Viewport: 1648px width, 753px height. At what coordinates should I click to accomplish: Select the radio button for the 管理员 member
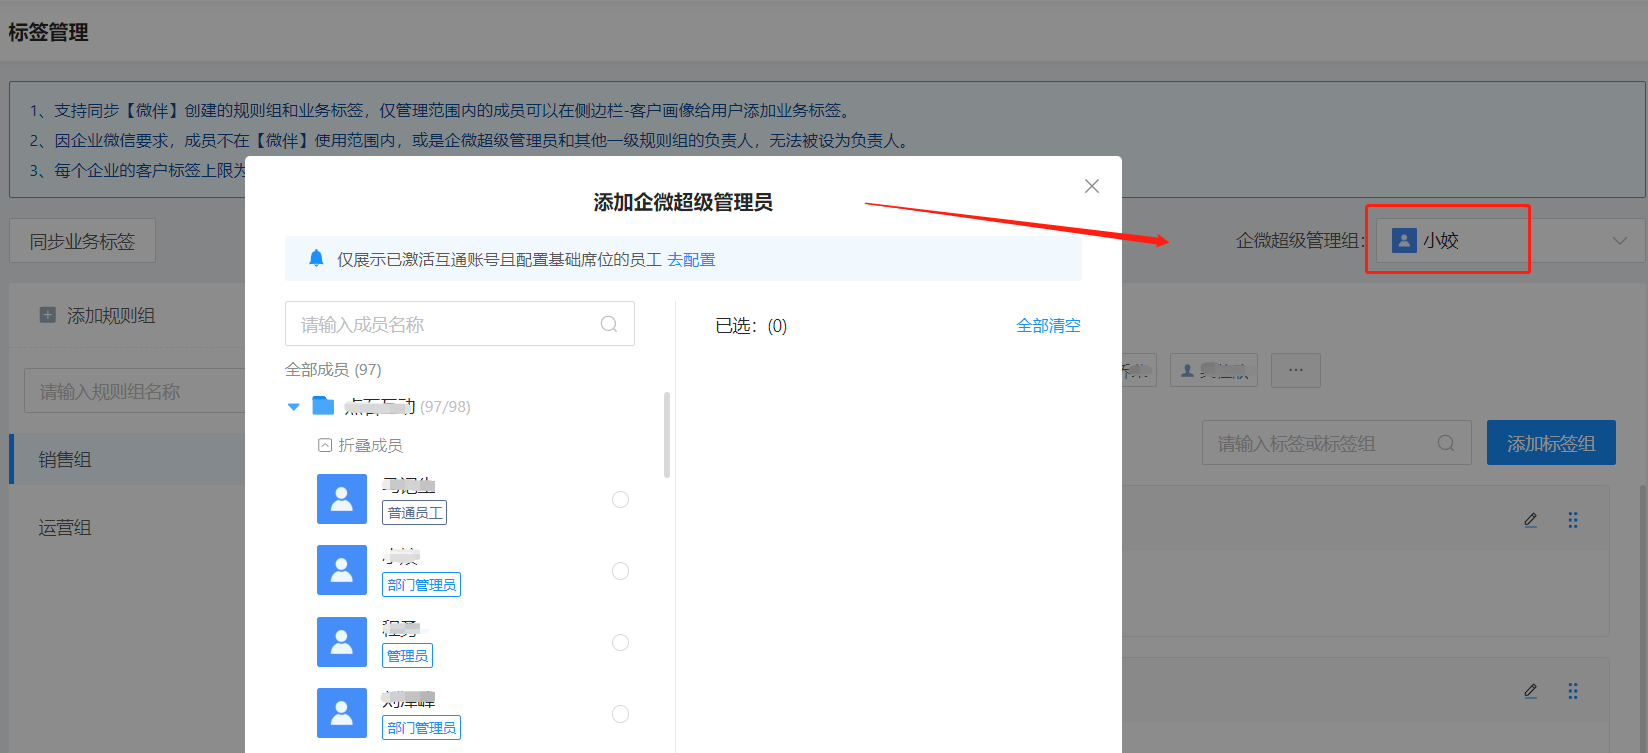[620, 643]
